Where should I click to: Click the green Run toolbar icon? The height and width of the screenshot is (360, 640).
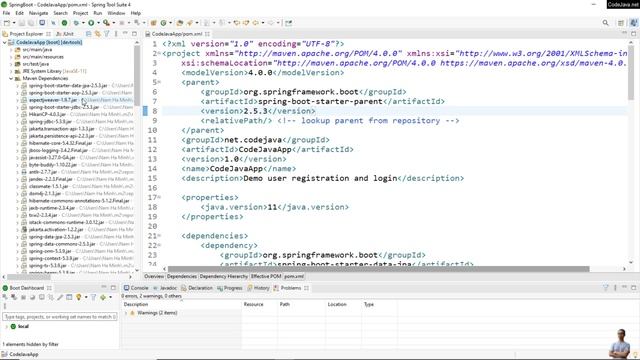pyautogui.click(x=91, y=23)
